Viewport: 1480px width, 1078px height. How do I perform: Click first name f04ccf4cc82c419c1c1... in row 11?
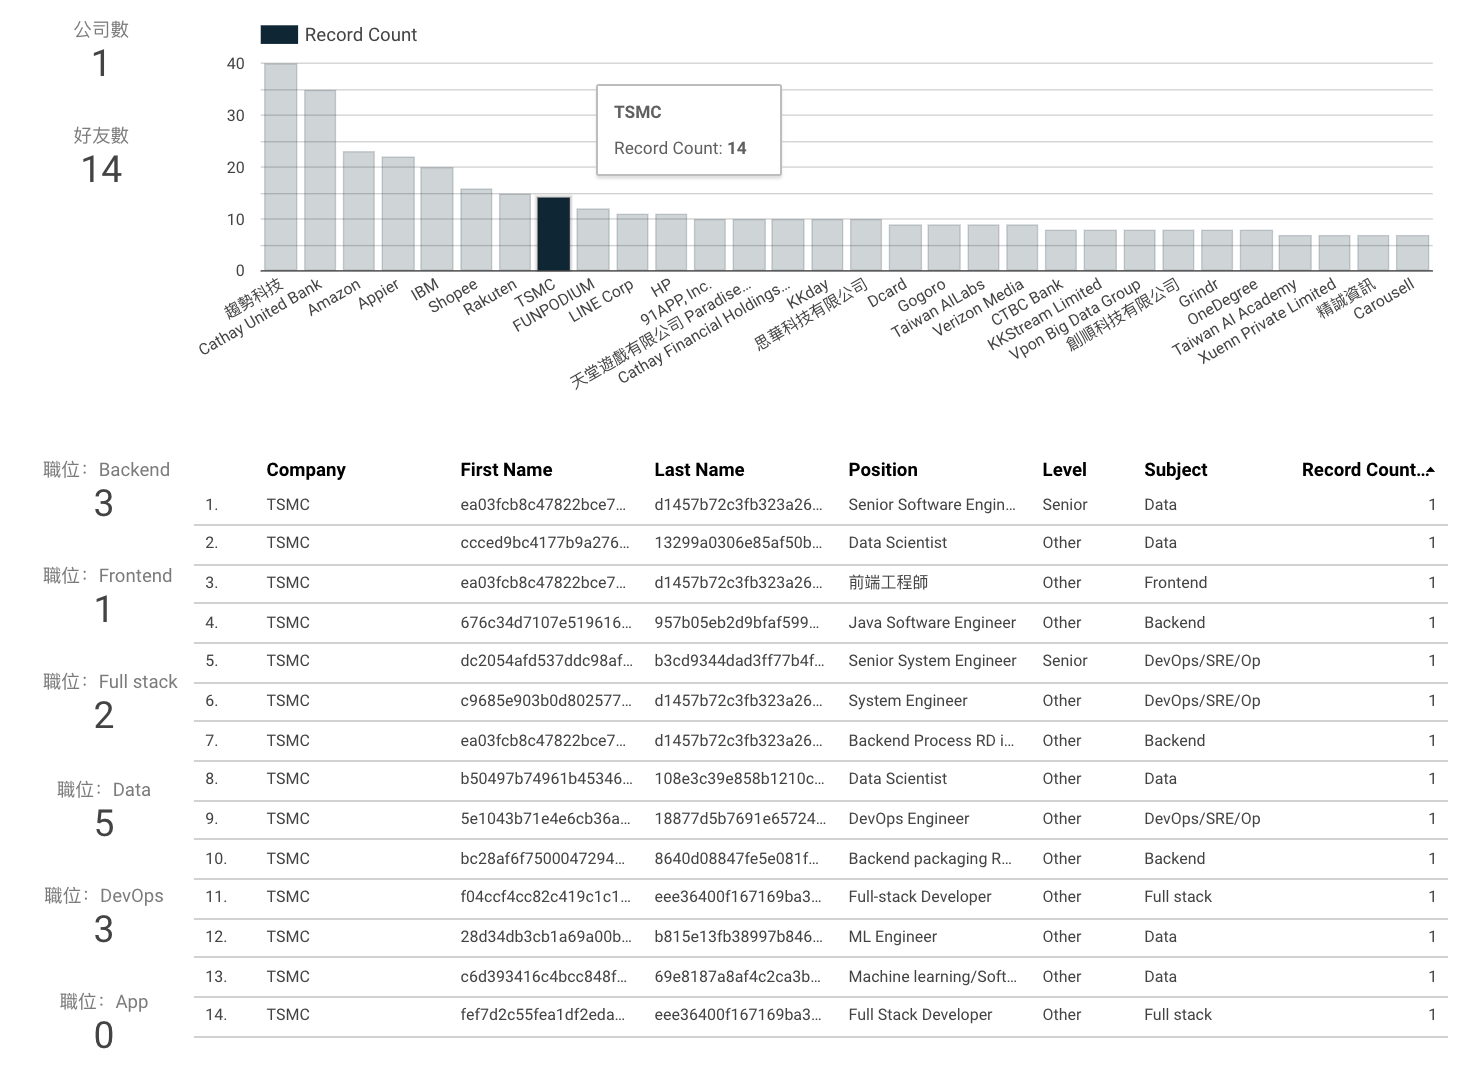(545, 897)
